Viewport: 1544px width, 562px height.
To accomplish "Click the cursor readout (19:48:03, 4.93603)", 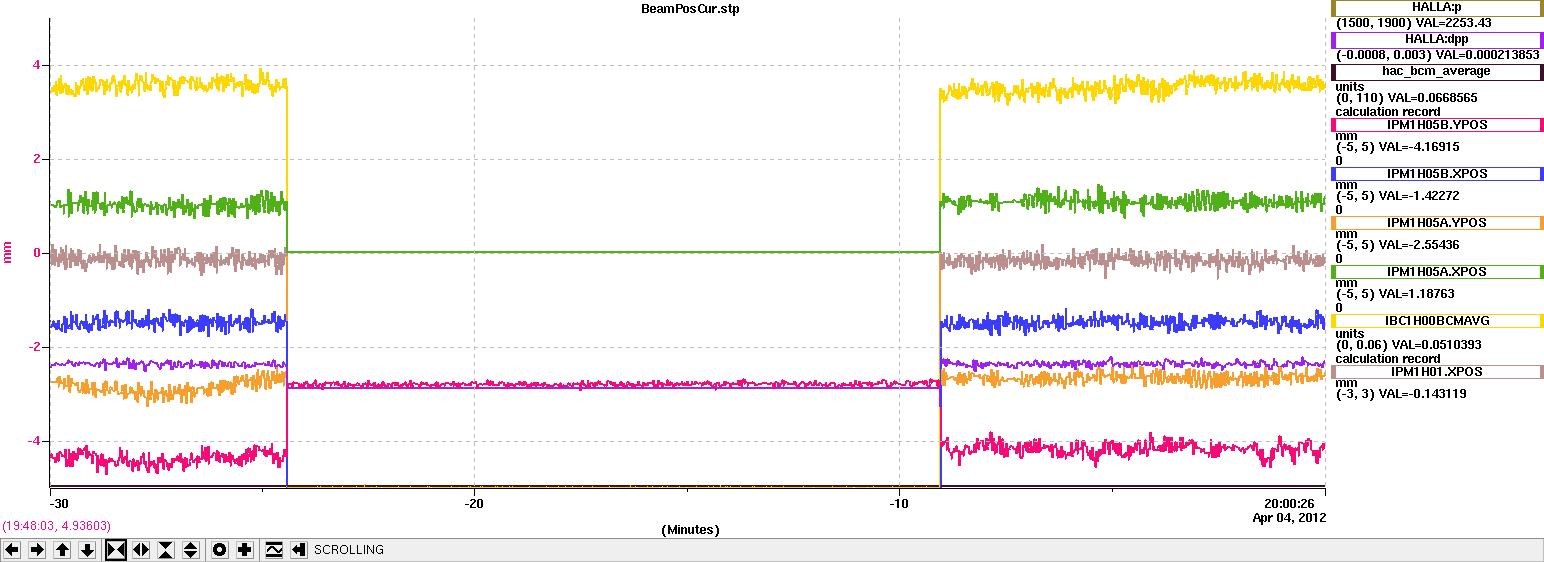I will [56, 525].
